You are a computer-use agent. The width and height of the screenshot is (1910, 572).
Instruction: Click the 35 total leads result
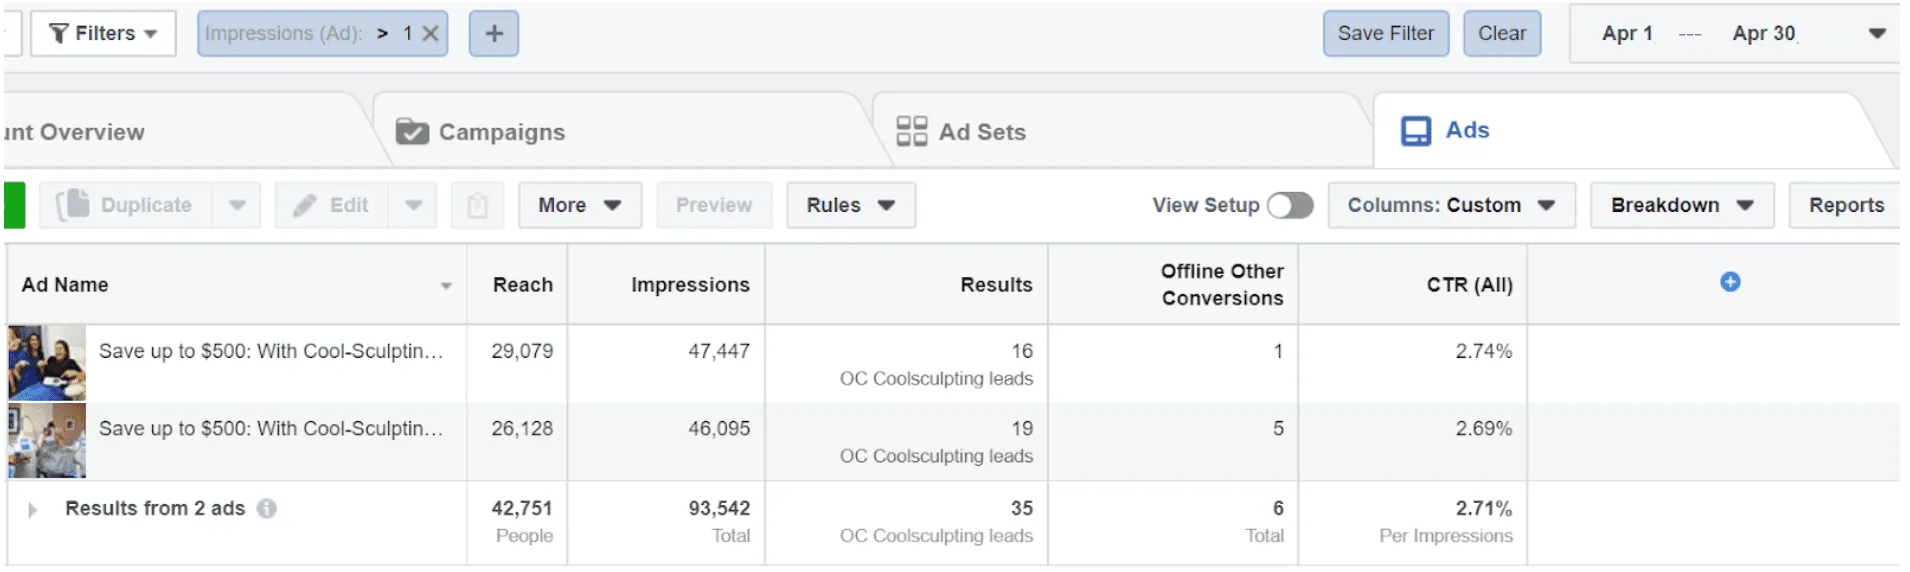pos(1021,508)
